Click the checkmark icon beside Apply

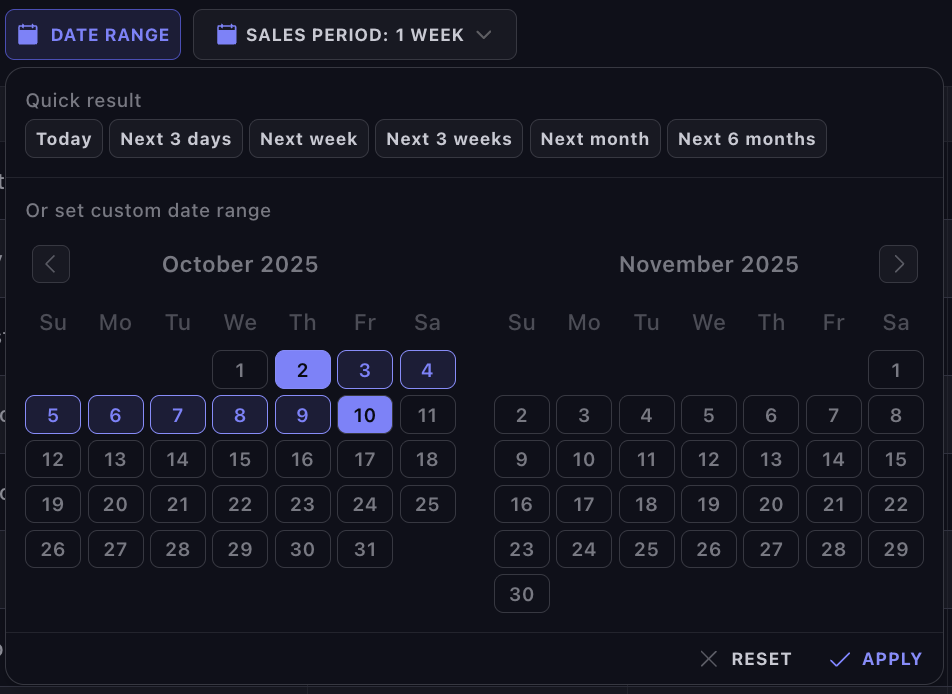[840, 659]
